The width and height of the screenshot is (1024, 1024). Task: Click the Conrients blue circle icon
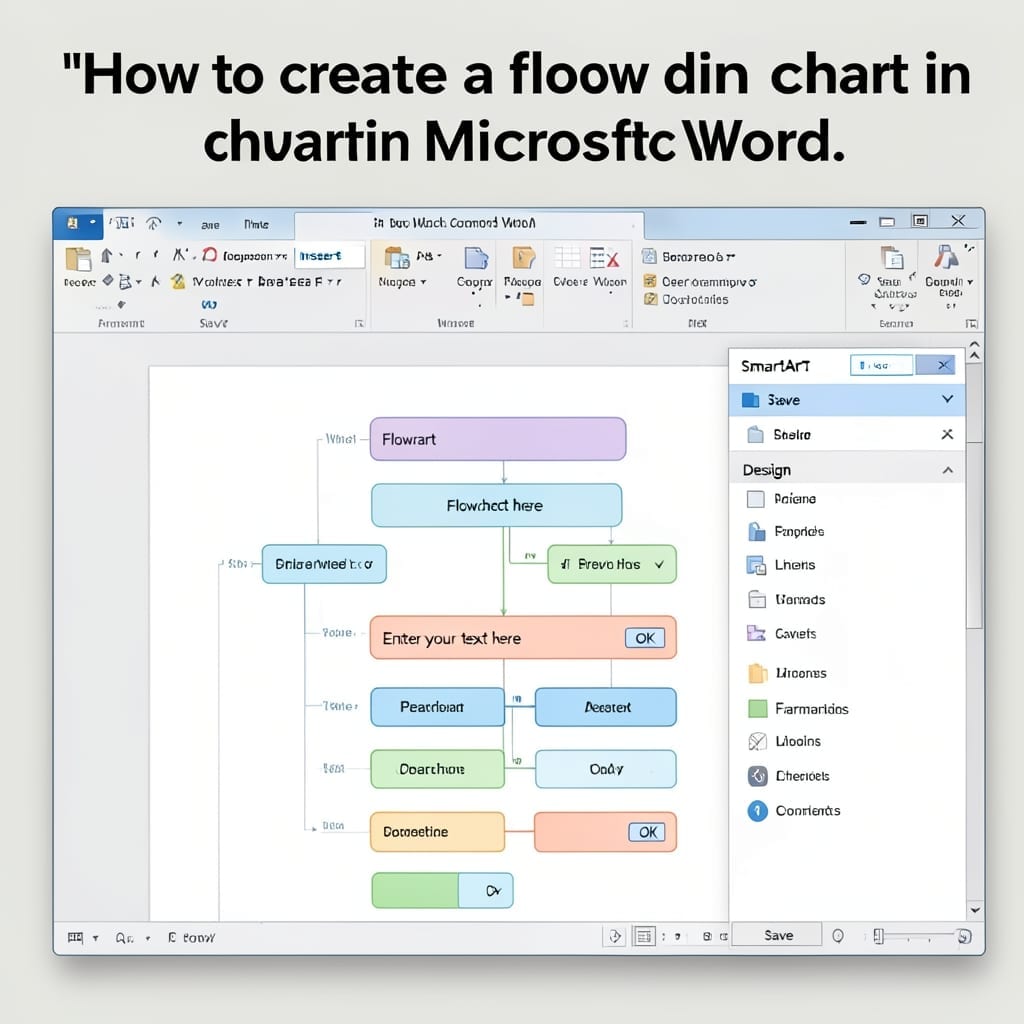[758, 810]
